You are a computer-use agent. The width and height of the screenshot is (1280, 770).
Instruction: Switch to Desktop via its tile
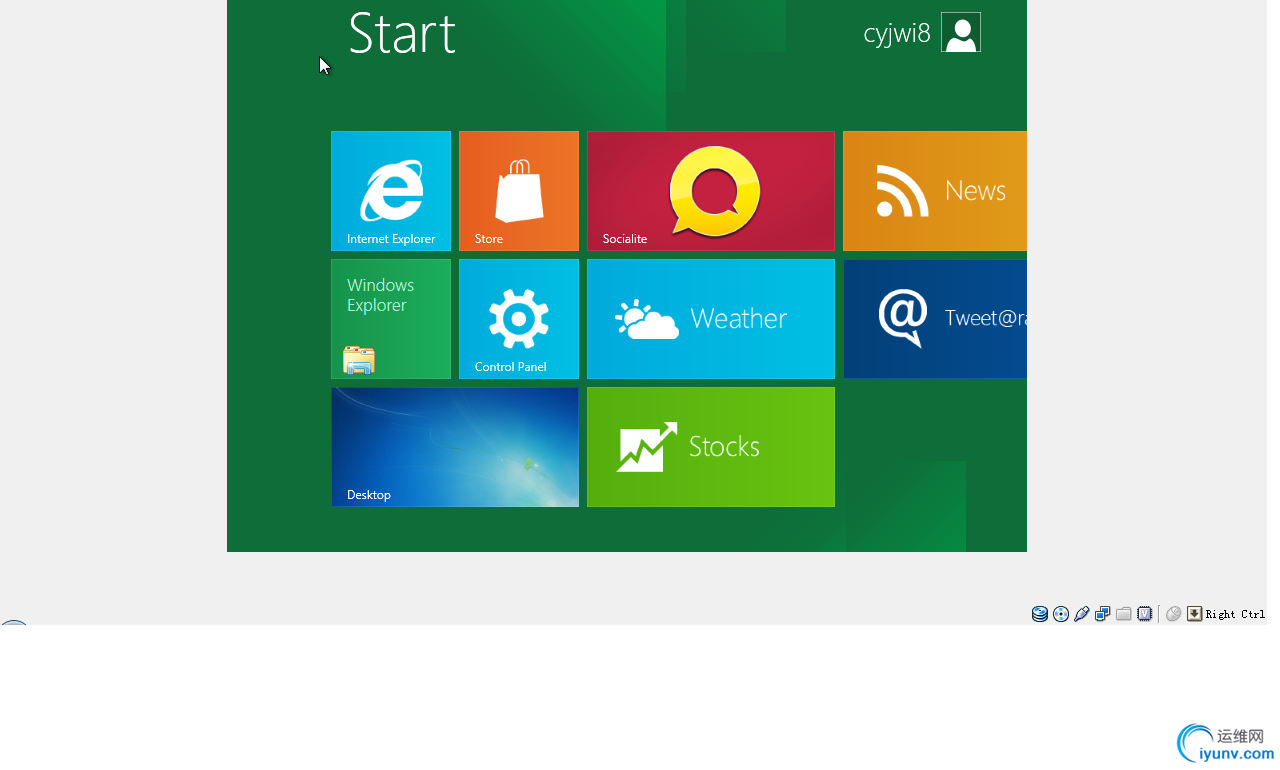(x=455, y=447)
